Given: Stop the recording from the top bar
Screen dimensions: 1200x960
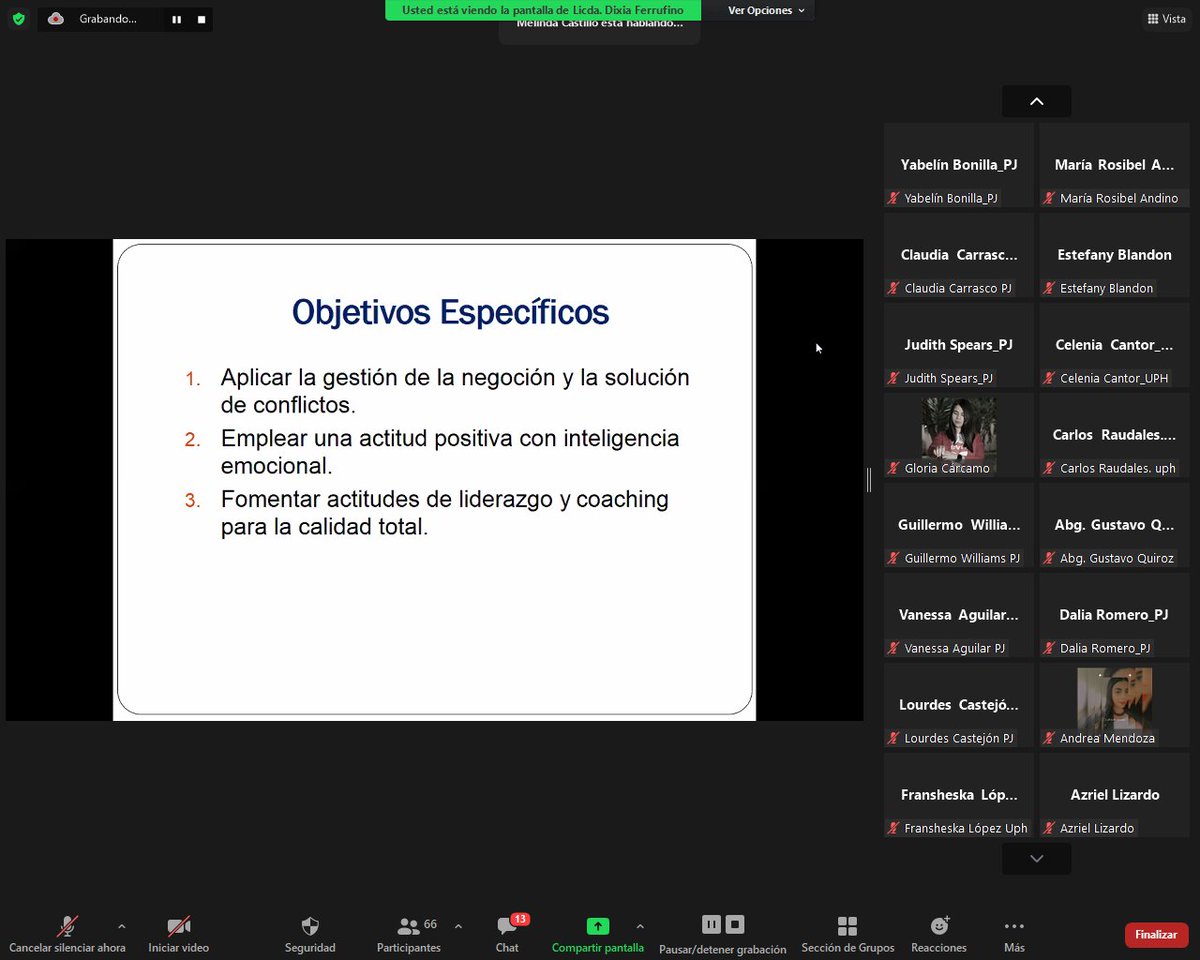Looking at the screenshot, I should [201, 19].
